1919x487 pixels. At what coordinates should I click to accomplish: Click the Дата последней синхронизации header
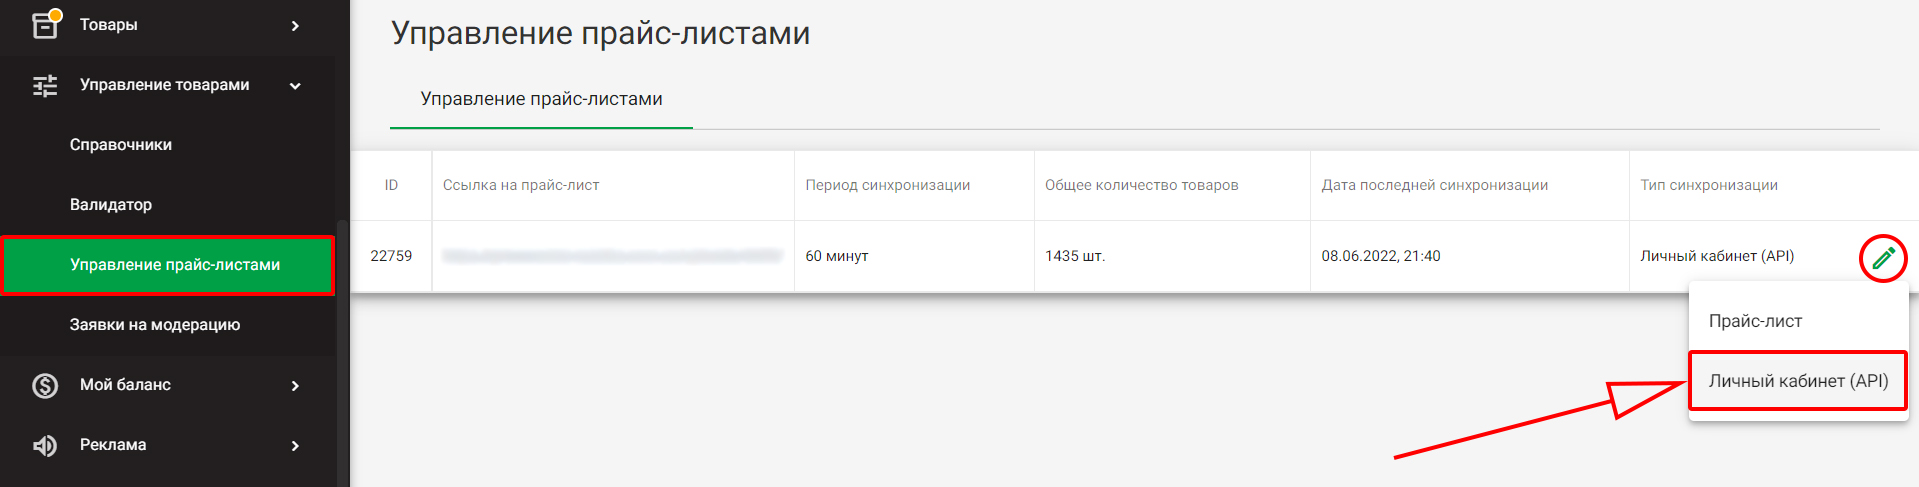tap(1434, 185)
